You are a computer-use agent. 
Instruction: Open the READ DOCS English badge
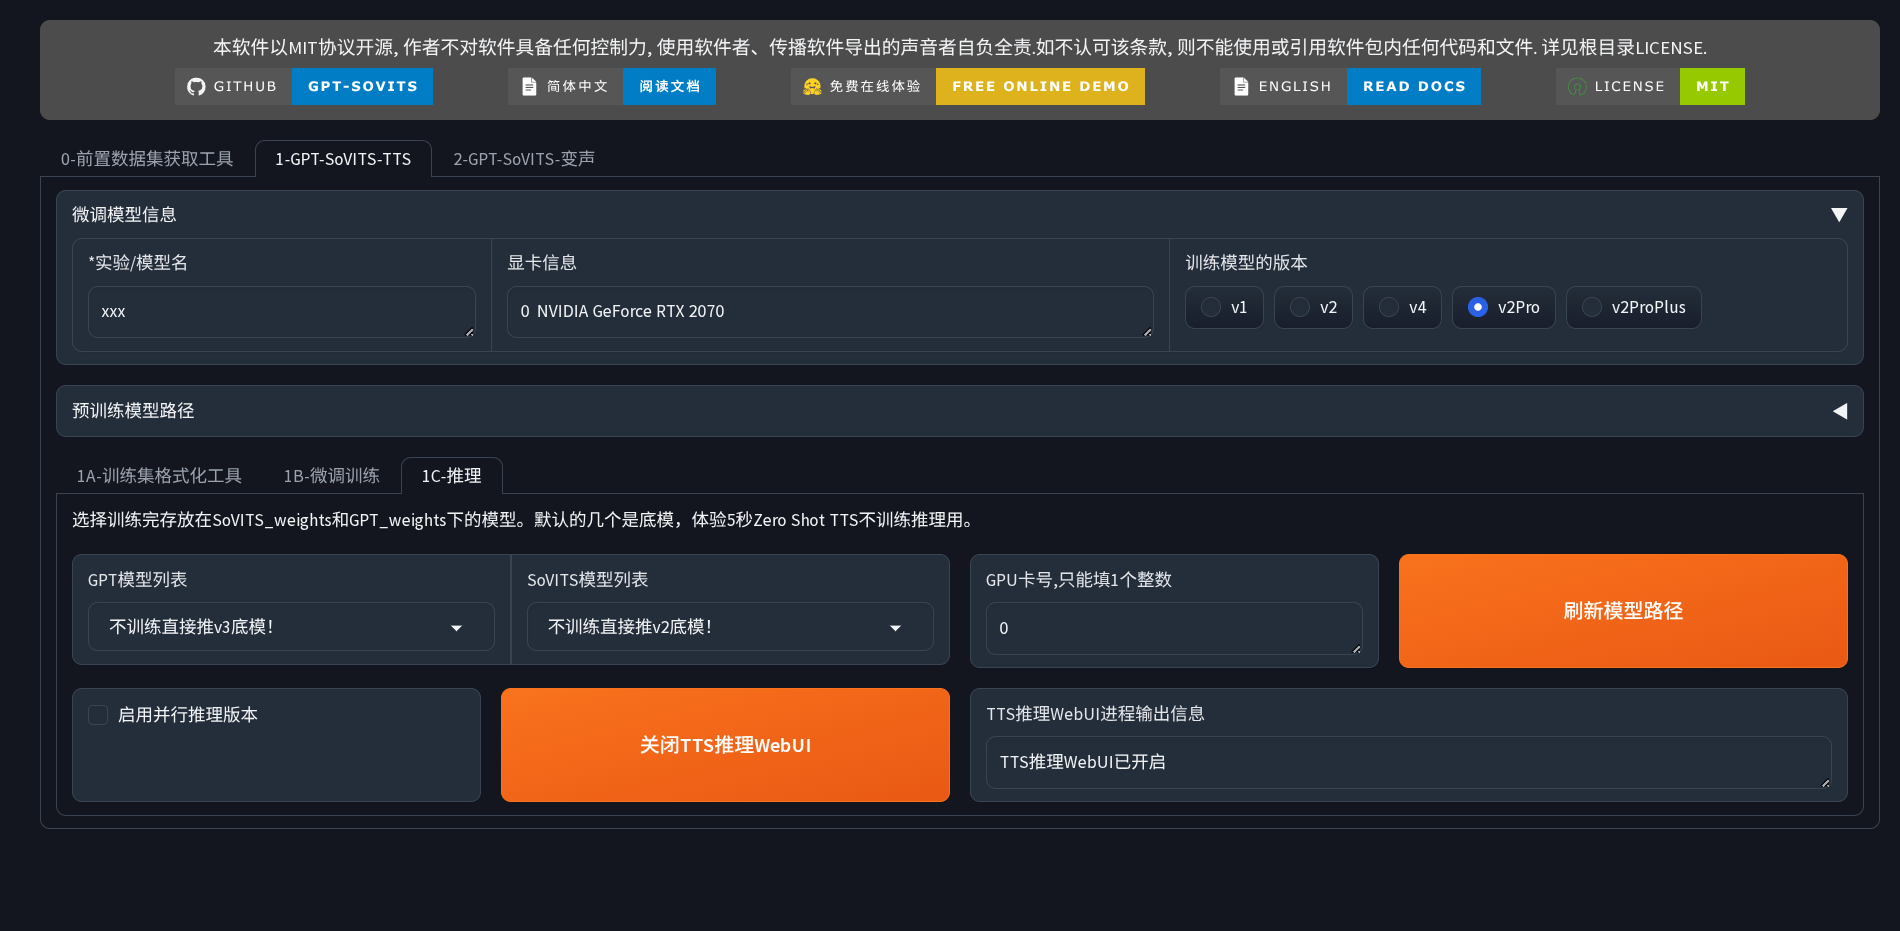tap(1414, 87)
